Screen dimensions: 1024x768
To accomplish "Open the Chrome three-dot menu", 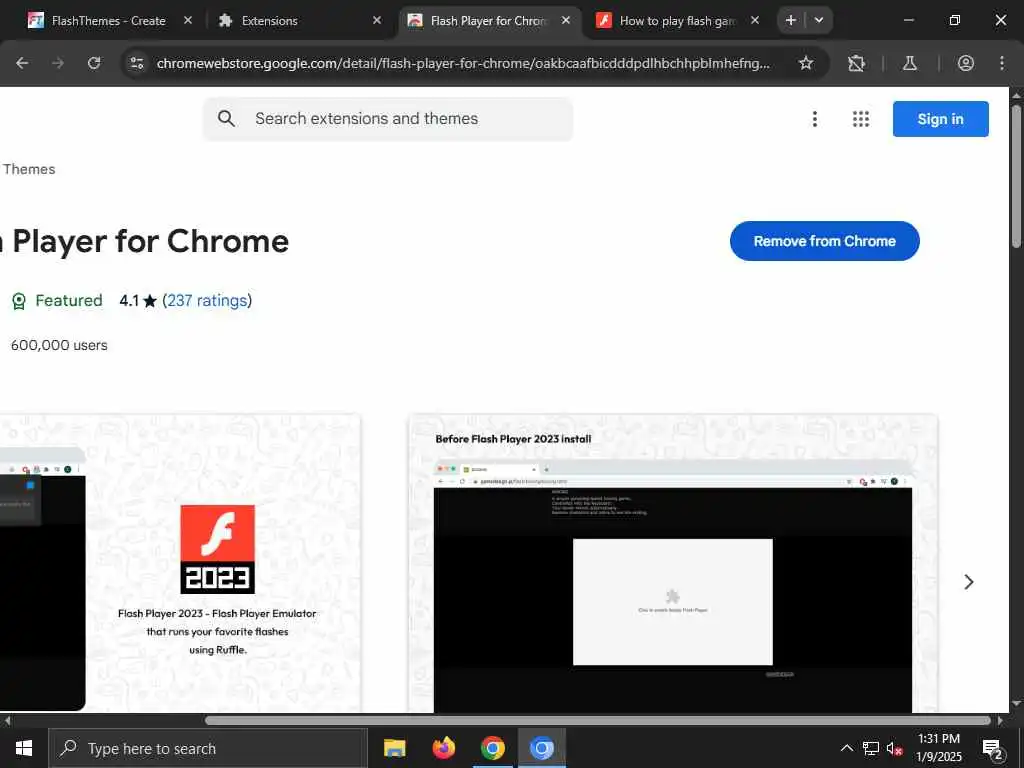I will click(x=1002, y=63).
